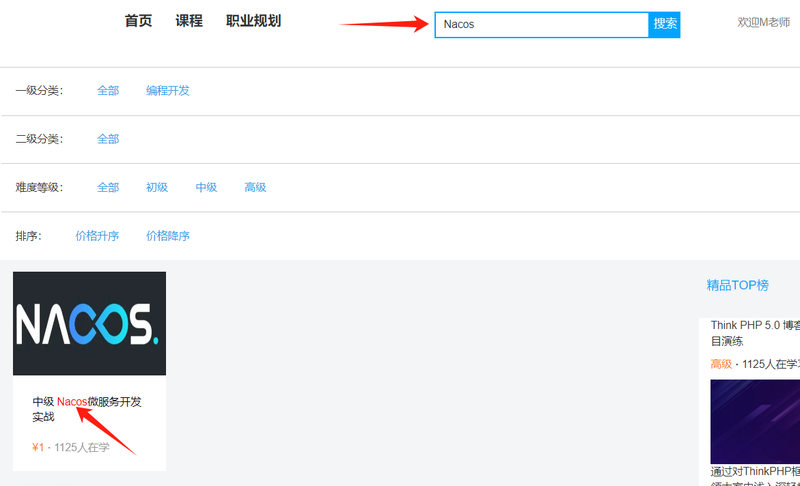The width and height of the screenshot is (800, 486).
Task: Open the 首页 navigation item
Action: [138, 21]
